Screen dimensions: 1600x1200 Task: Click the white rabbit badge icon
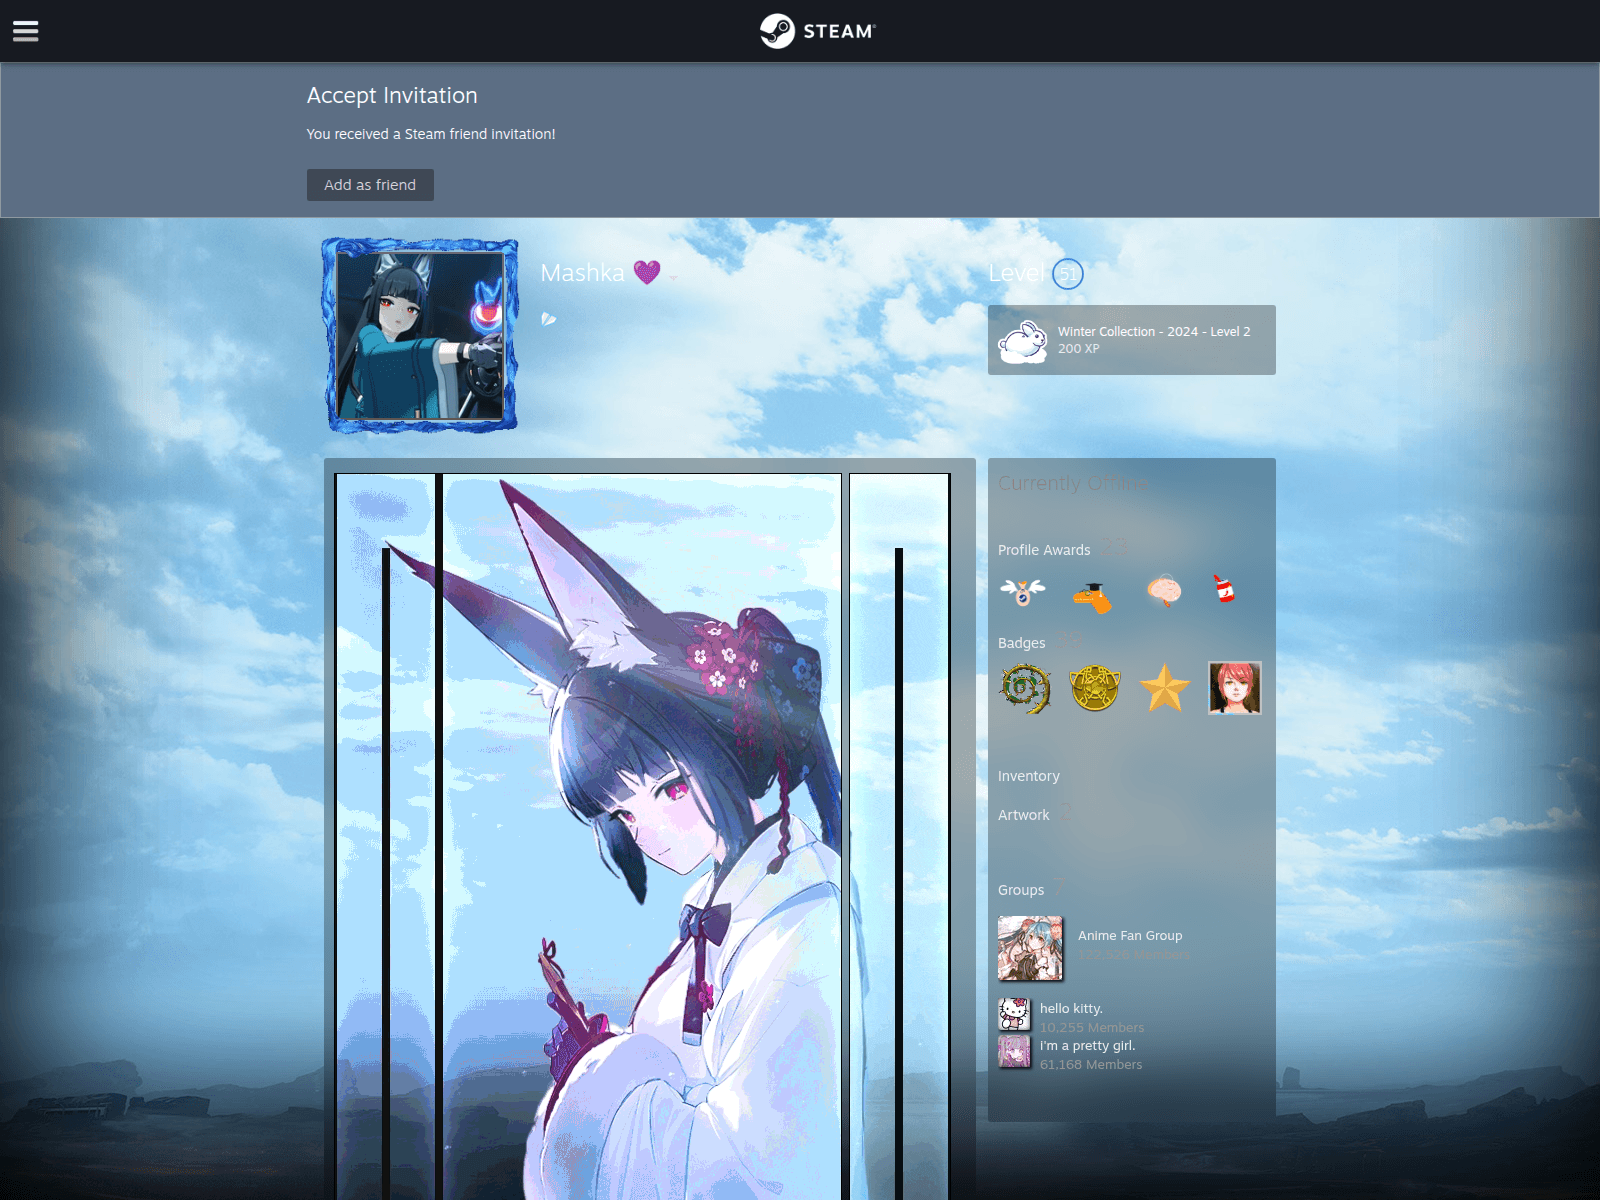pos(1023,341)
